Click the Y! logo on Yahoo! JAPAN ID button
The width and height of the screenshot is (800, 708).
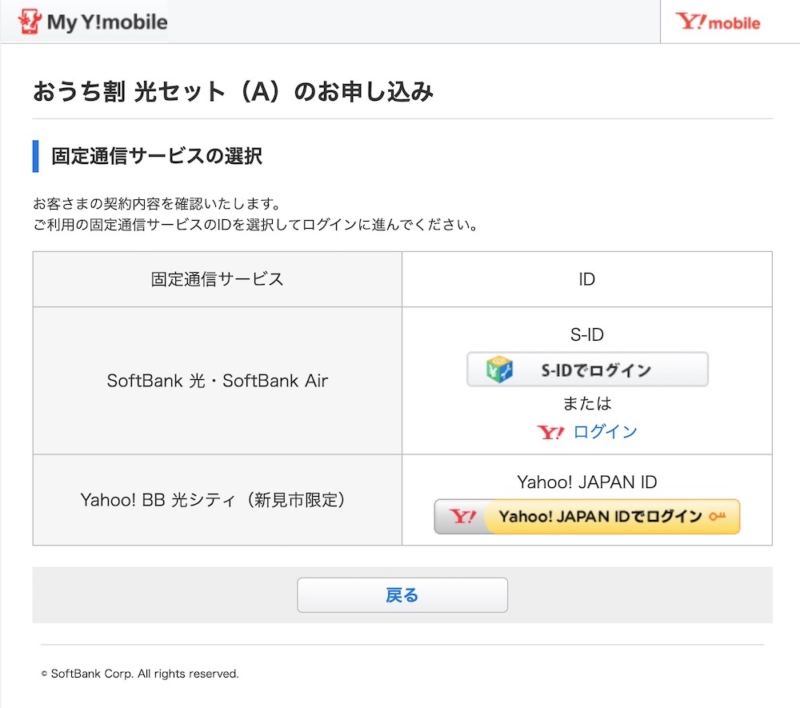[463, 517]
